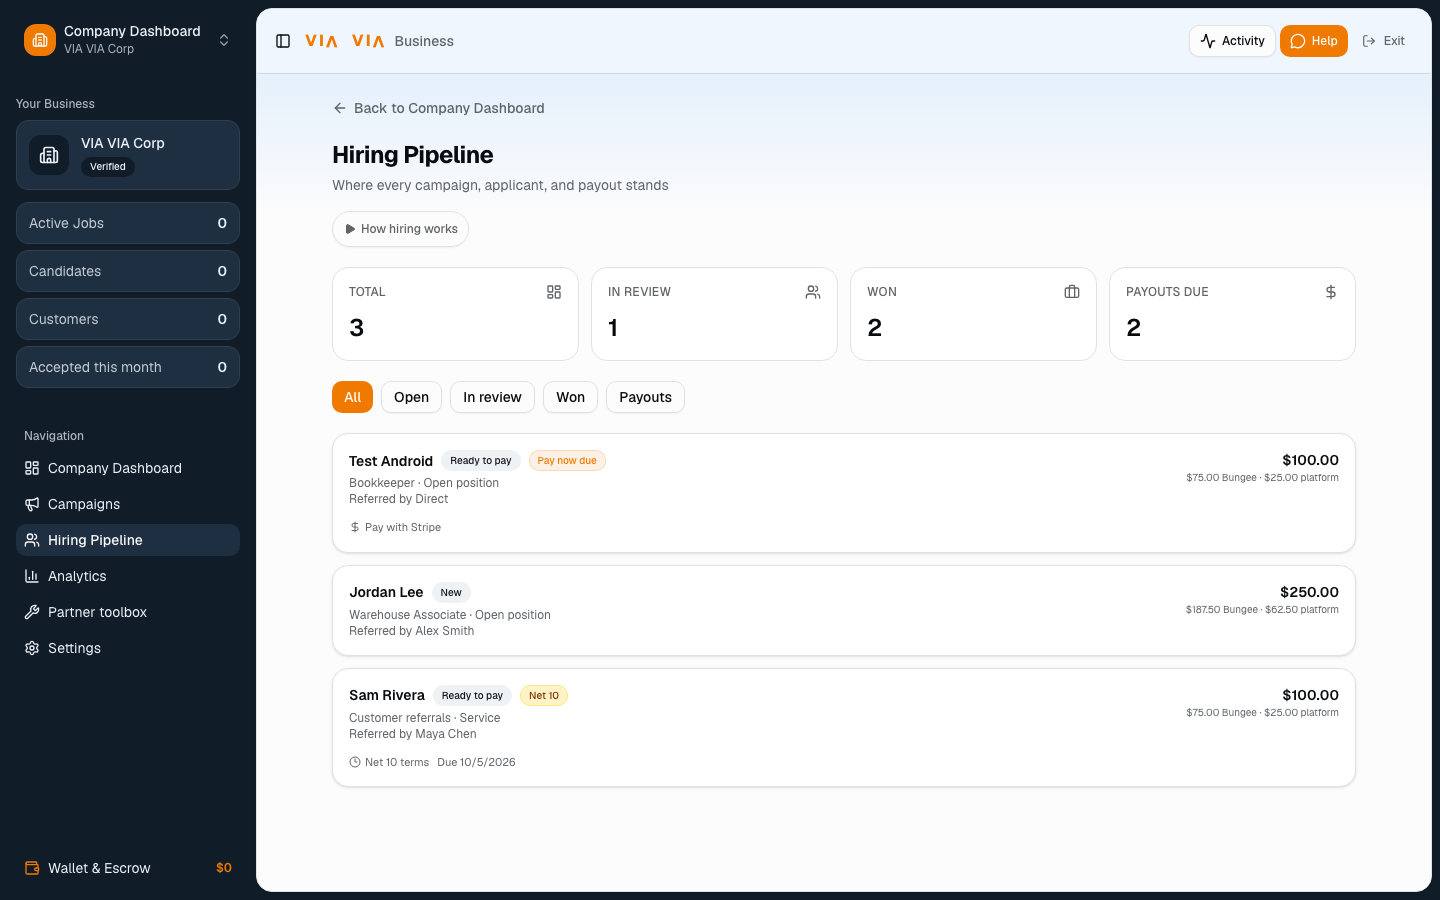Open Wallet & Escrow

128,868
